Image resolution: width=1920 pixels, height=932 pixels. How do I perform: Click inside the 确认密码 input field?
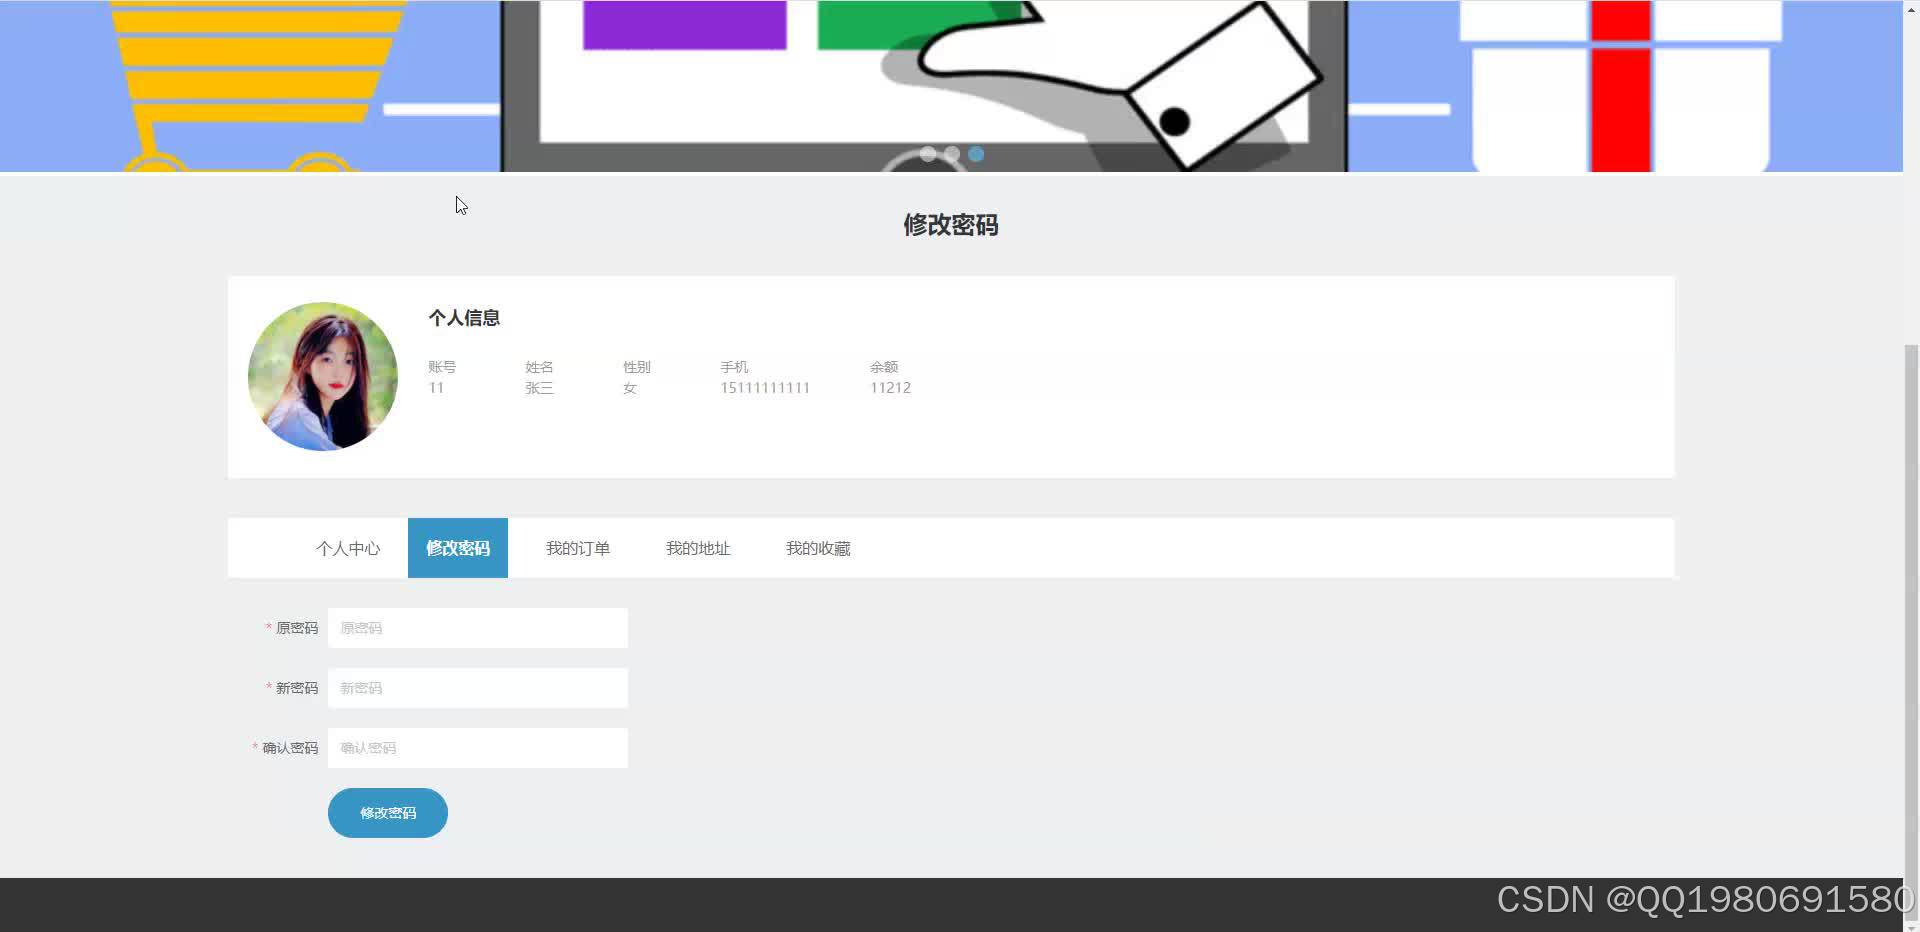pos(477,747)
